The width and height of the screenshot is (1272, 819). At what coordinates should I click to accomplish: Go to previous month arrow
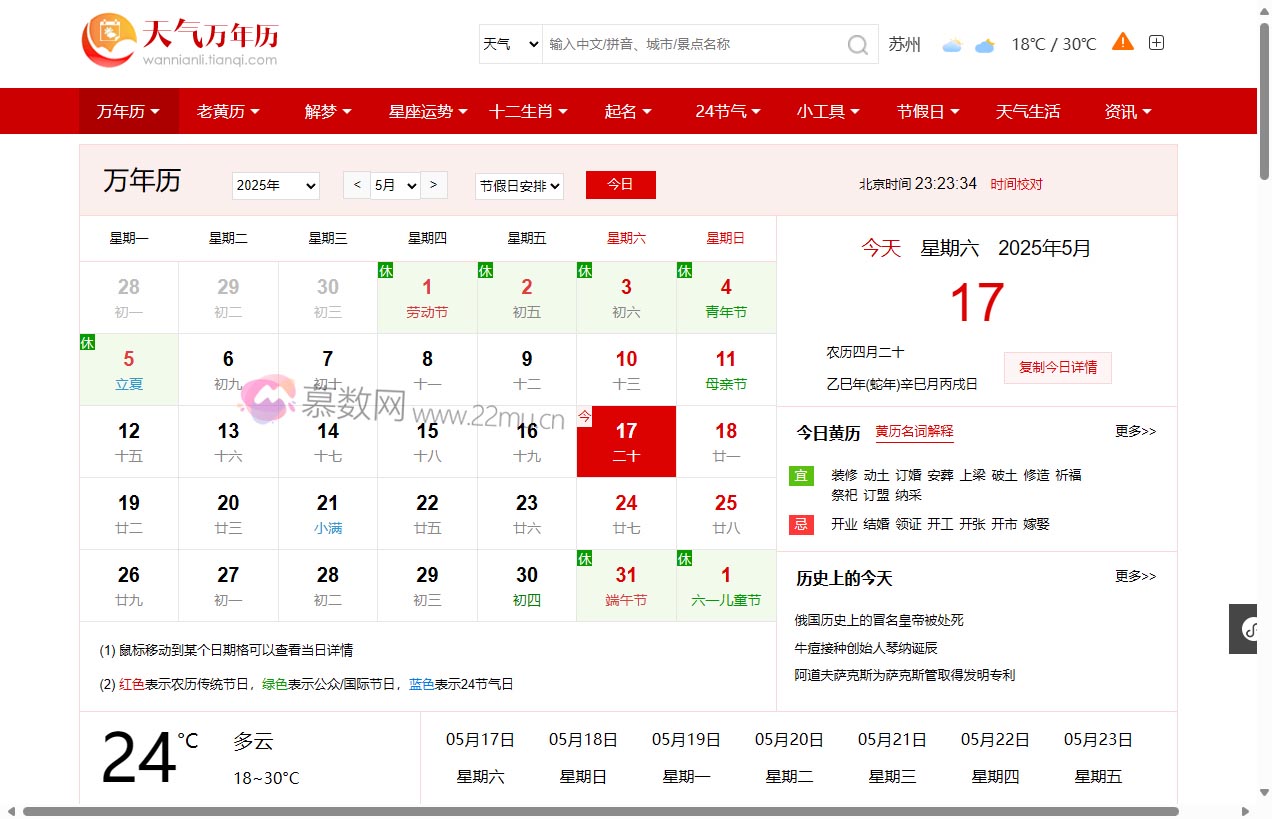357,185
